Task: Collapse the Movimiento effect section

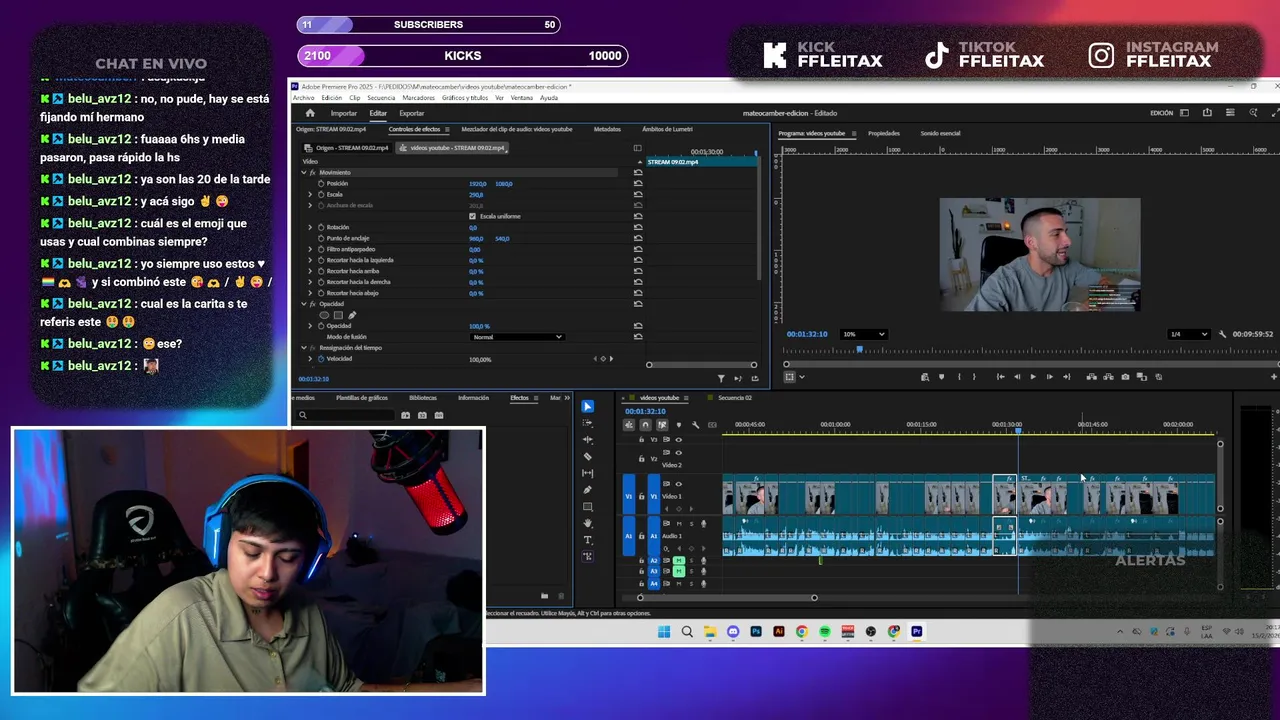Action: click(303, 172)
